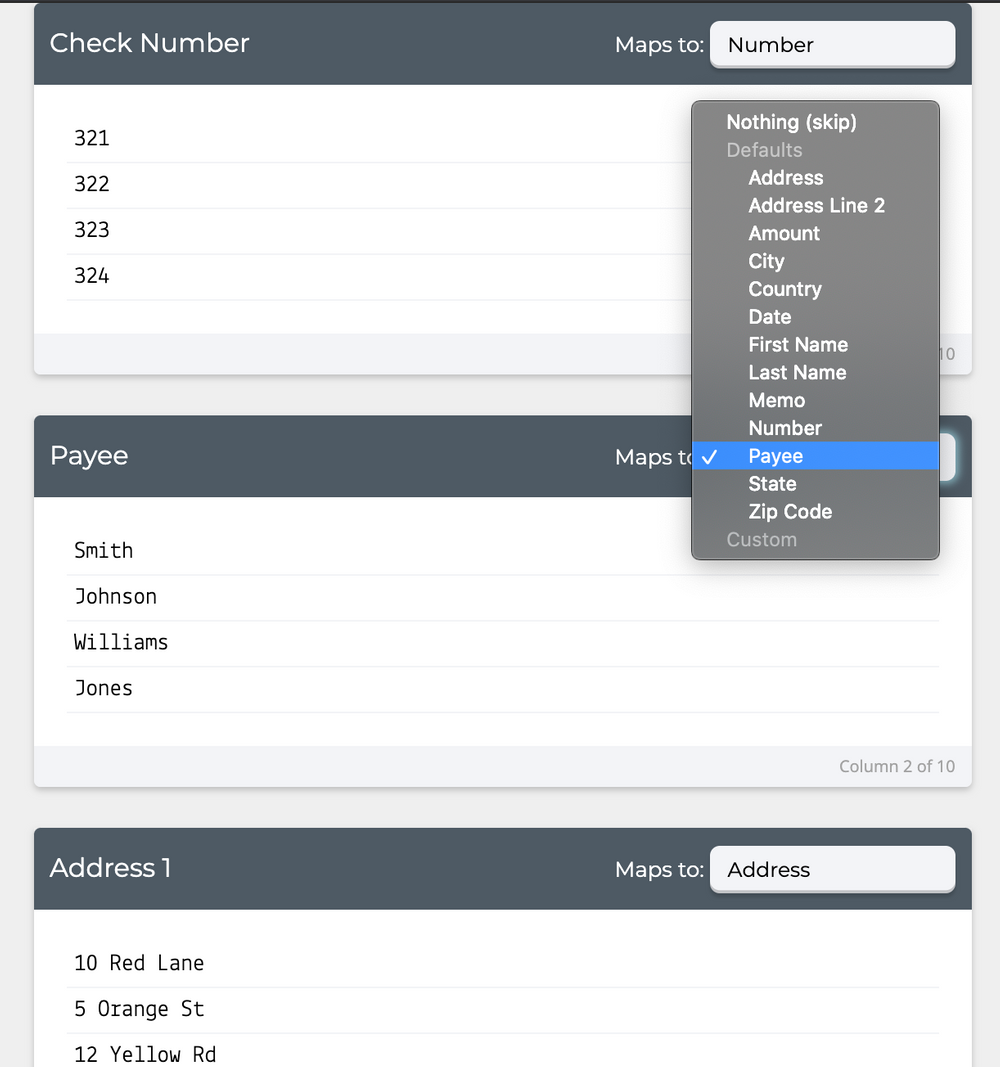Screen dimensions: 1000x1067
Task: Pick First Name from the mapping menu
Action: tap(798, 344)
